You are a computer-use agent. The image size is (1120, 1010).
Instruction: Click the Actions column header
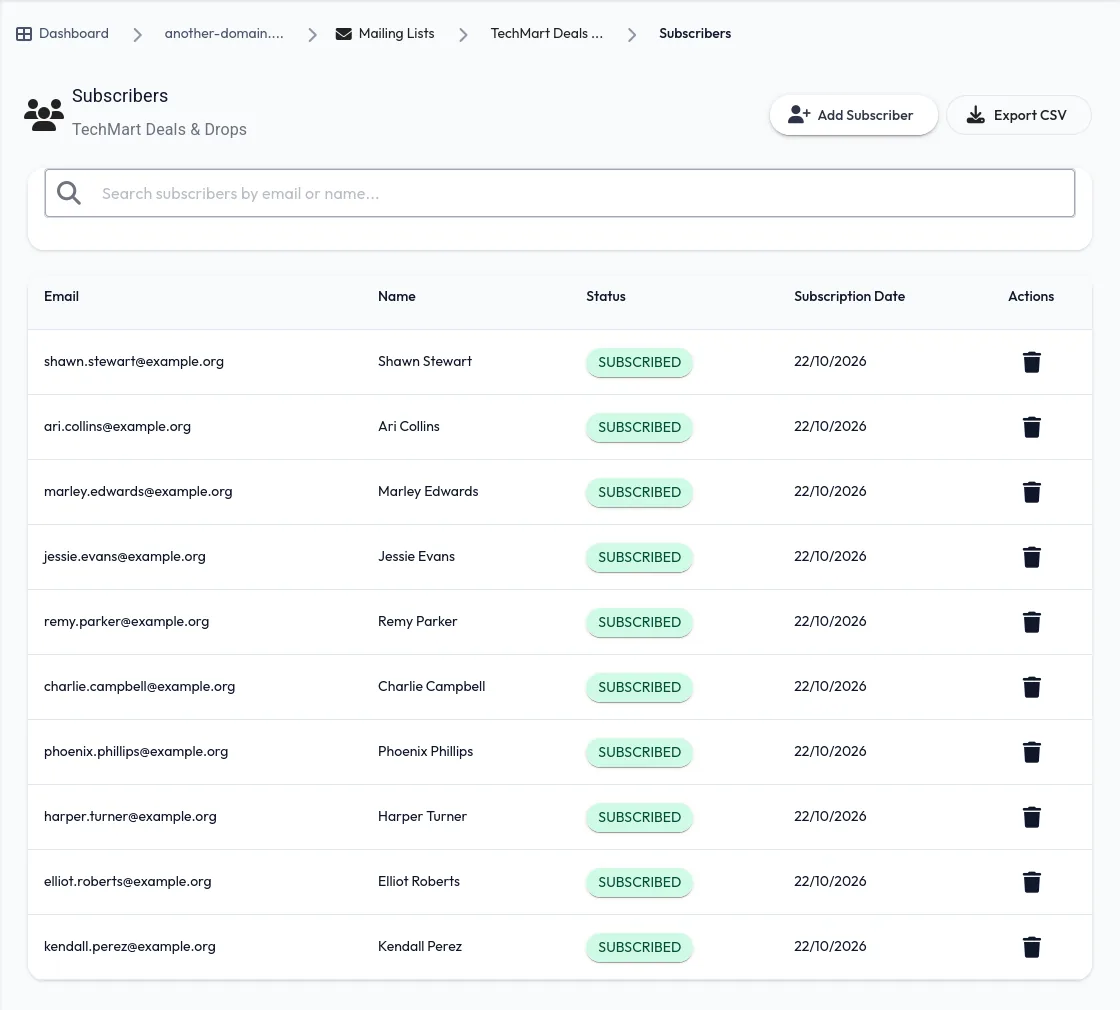1031,296
